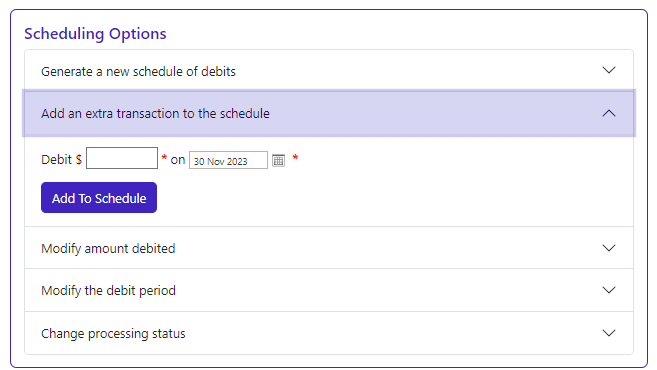The height and width of the screenshot is (370, 657).
Task: Click the date field showing 30 Nov 2023
Action: (228, 160)
